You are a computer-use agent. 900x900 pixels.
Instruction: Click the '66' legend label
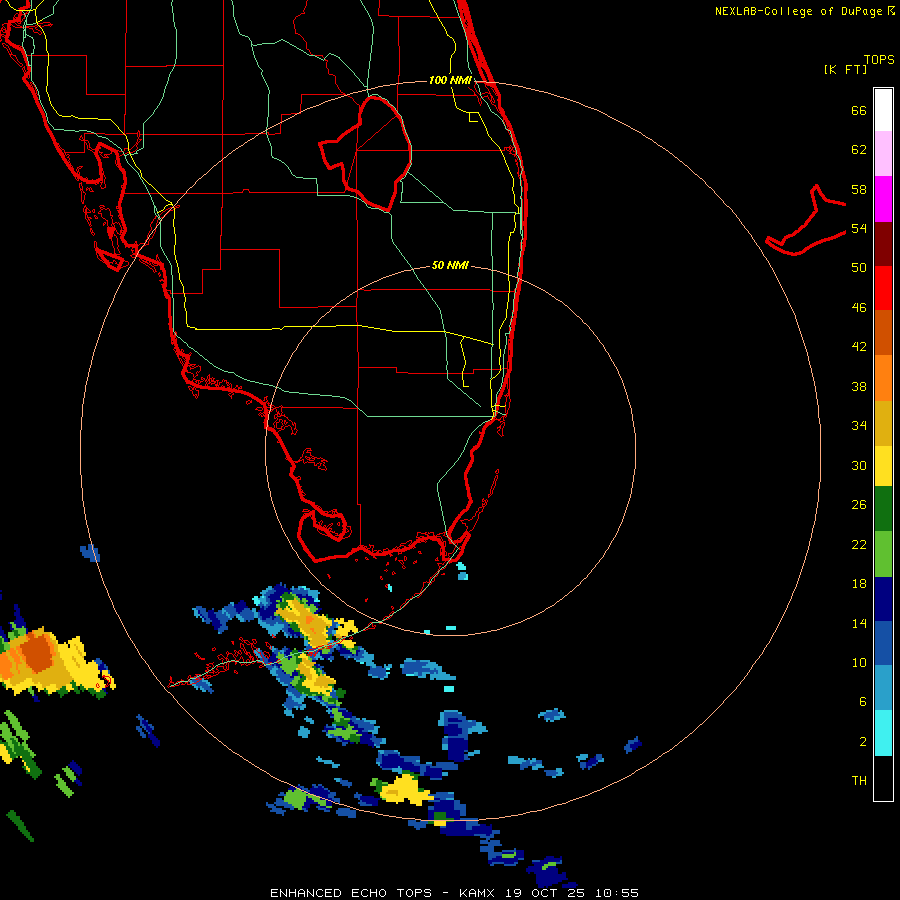pyautogui.click(x=859, y=110)
